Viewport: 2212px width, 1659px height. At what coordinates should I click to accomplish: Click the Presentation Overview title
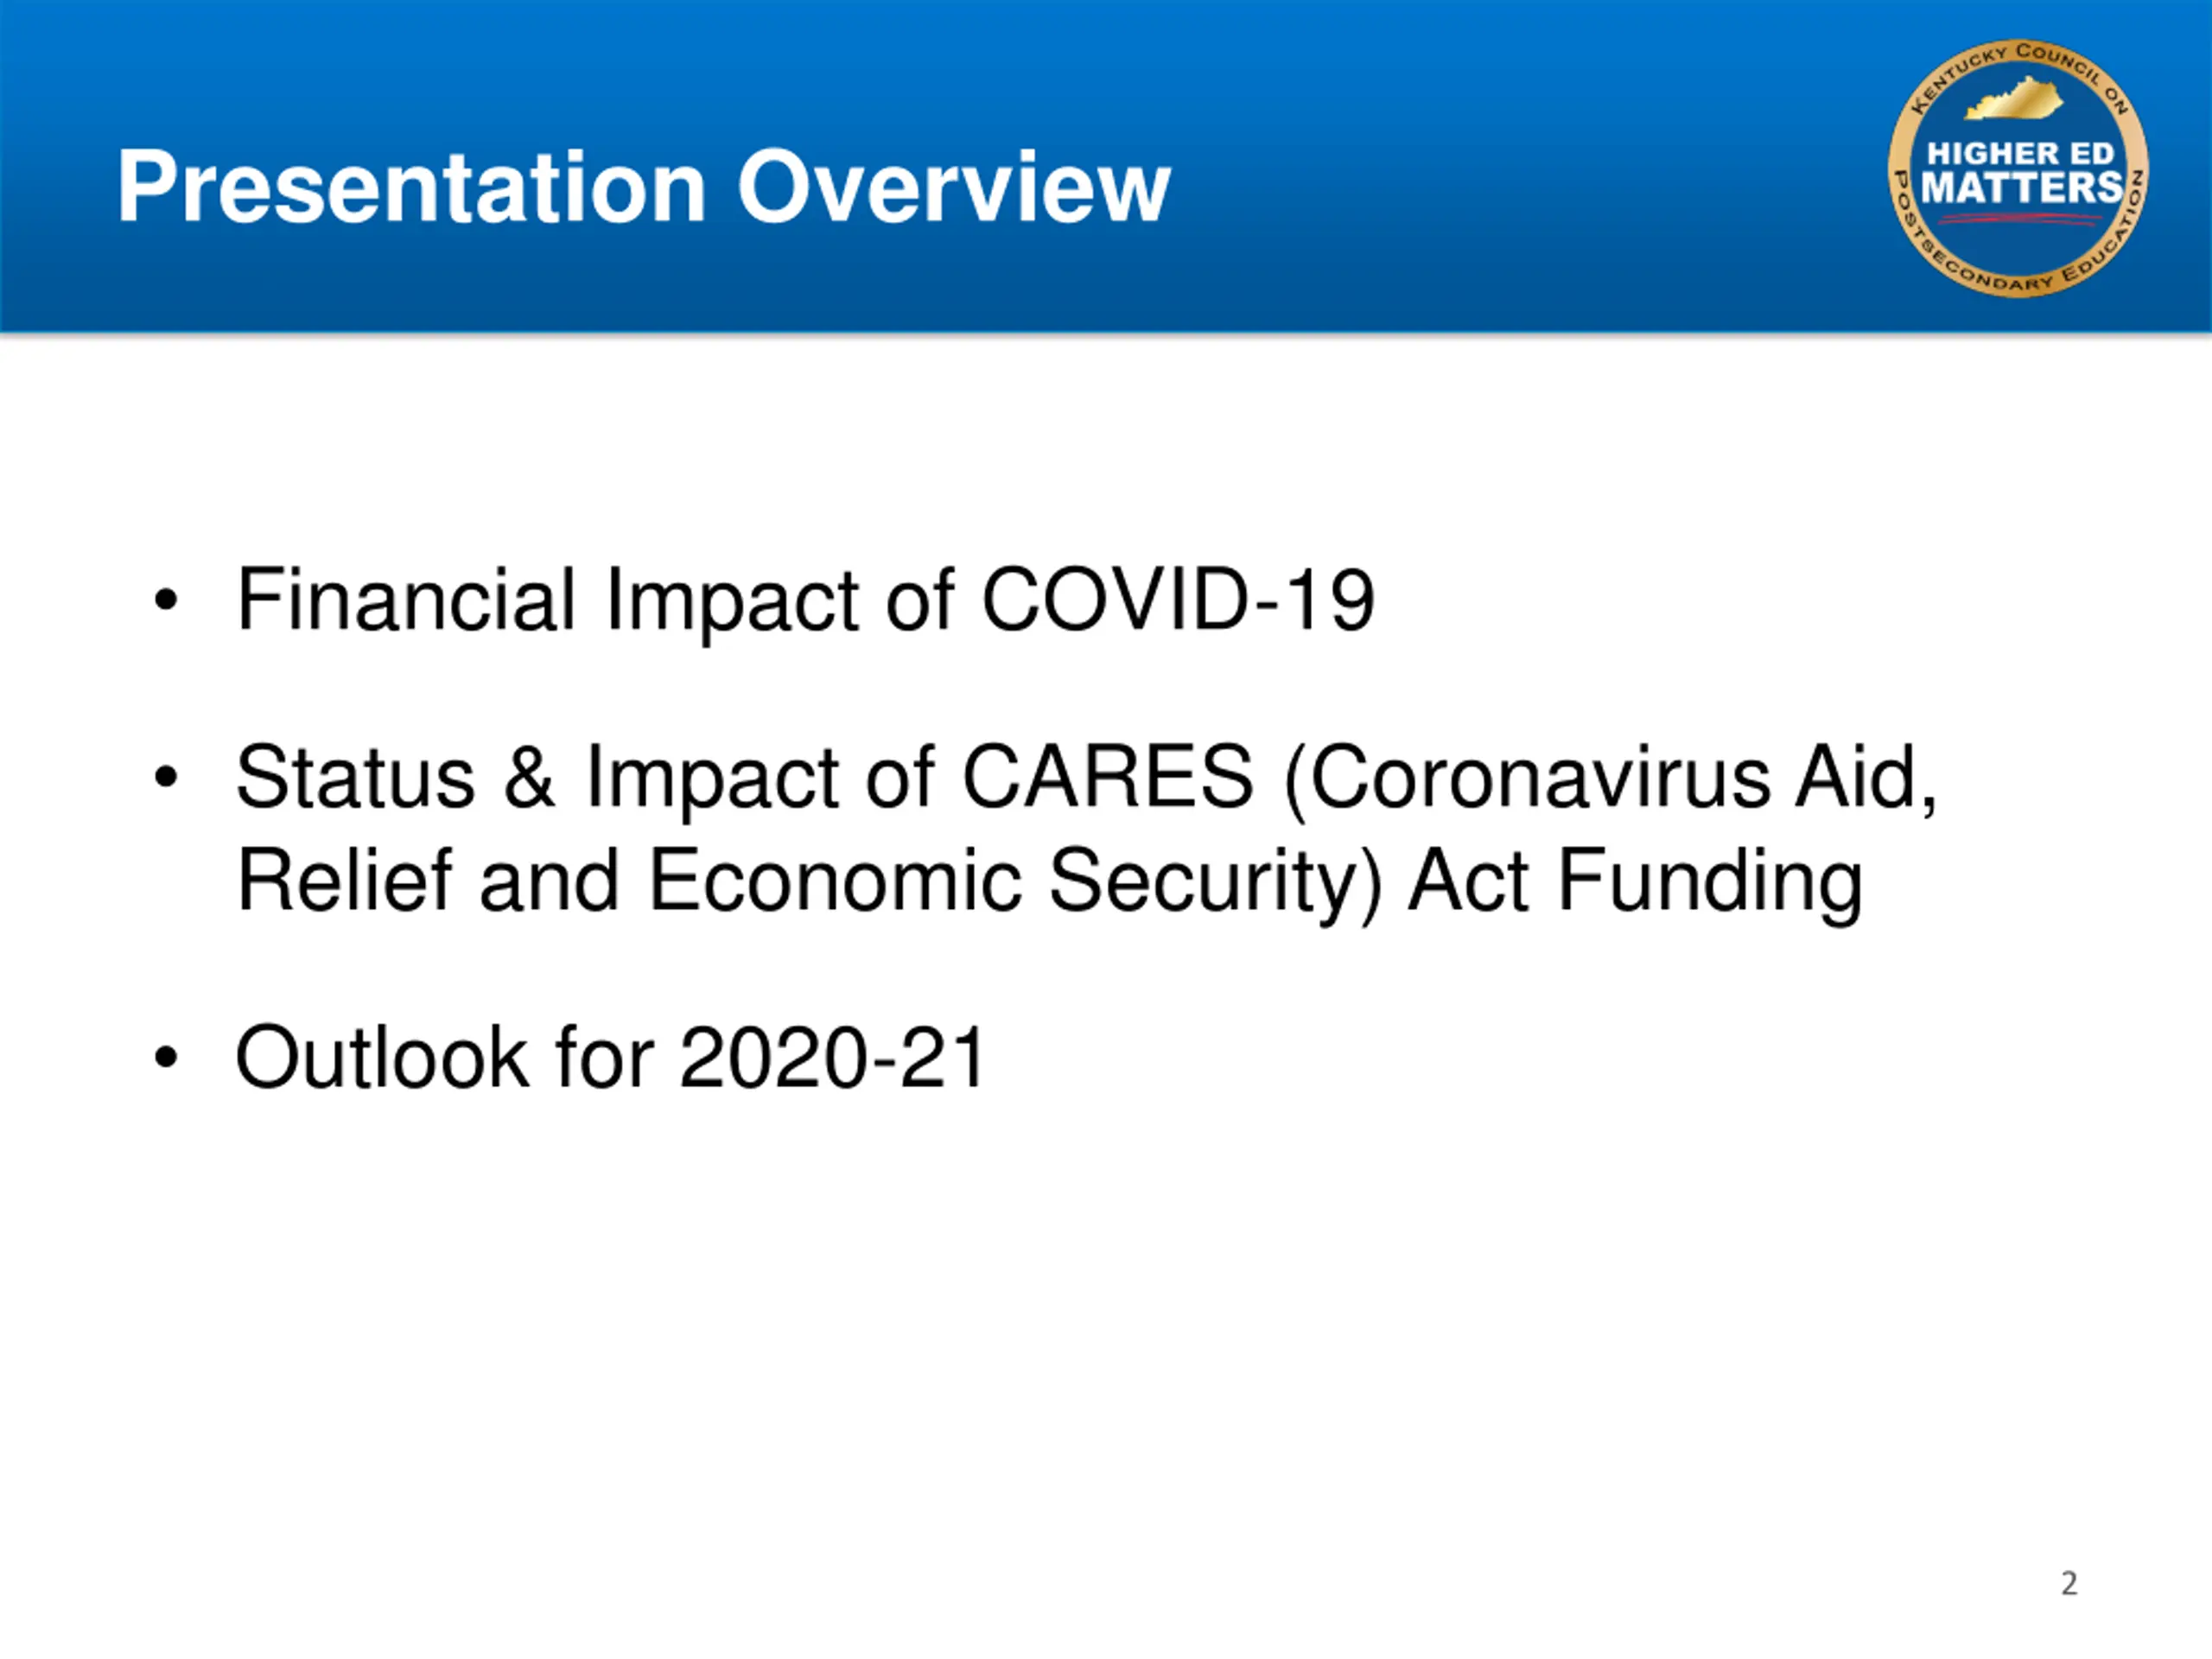643,187
